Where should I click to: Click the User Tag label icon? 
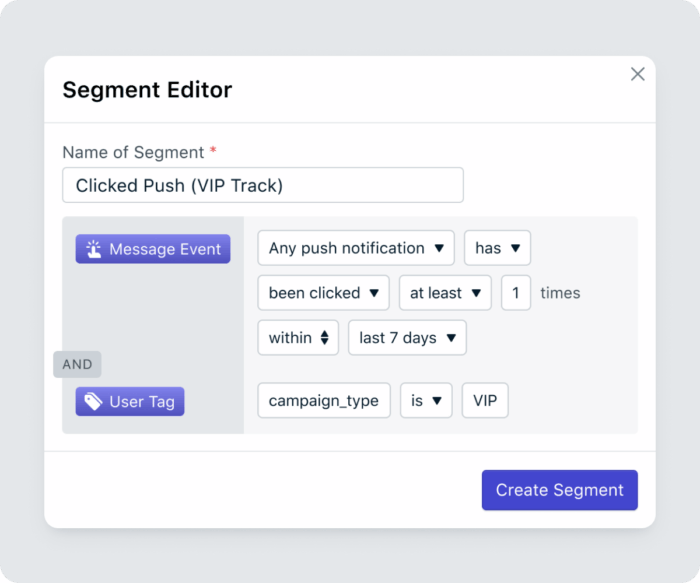(93, 402)
